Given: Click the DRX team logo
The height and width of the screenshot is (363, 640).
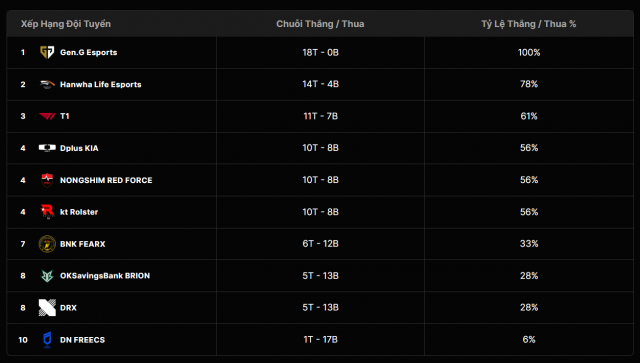Looking at the screenshot, I should coord(47,307).
